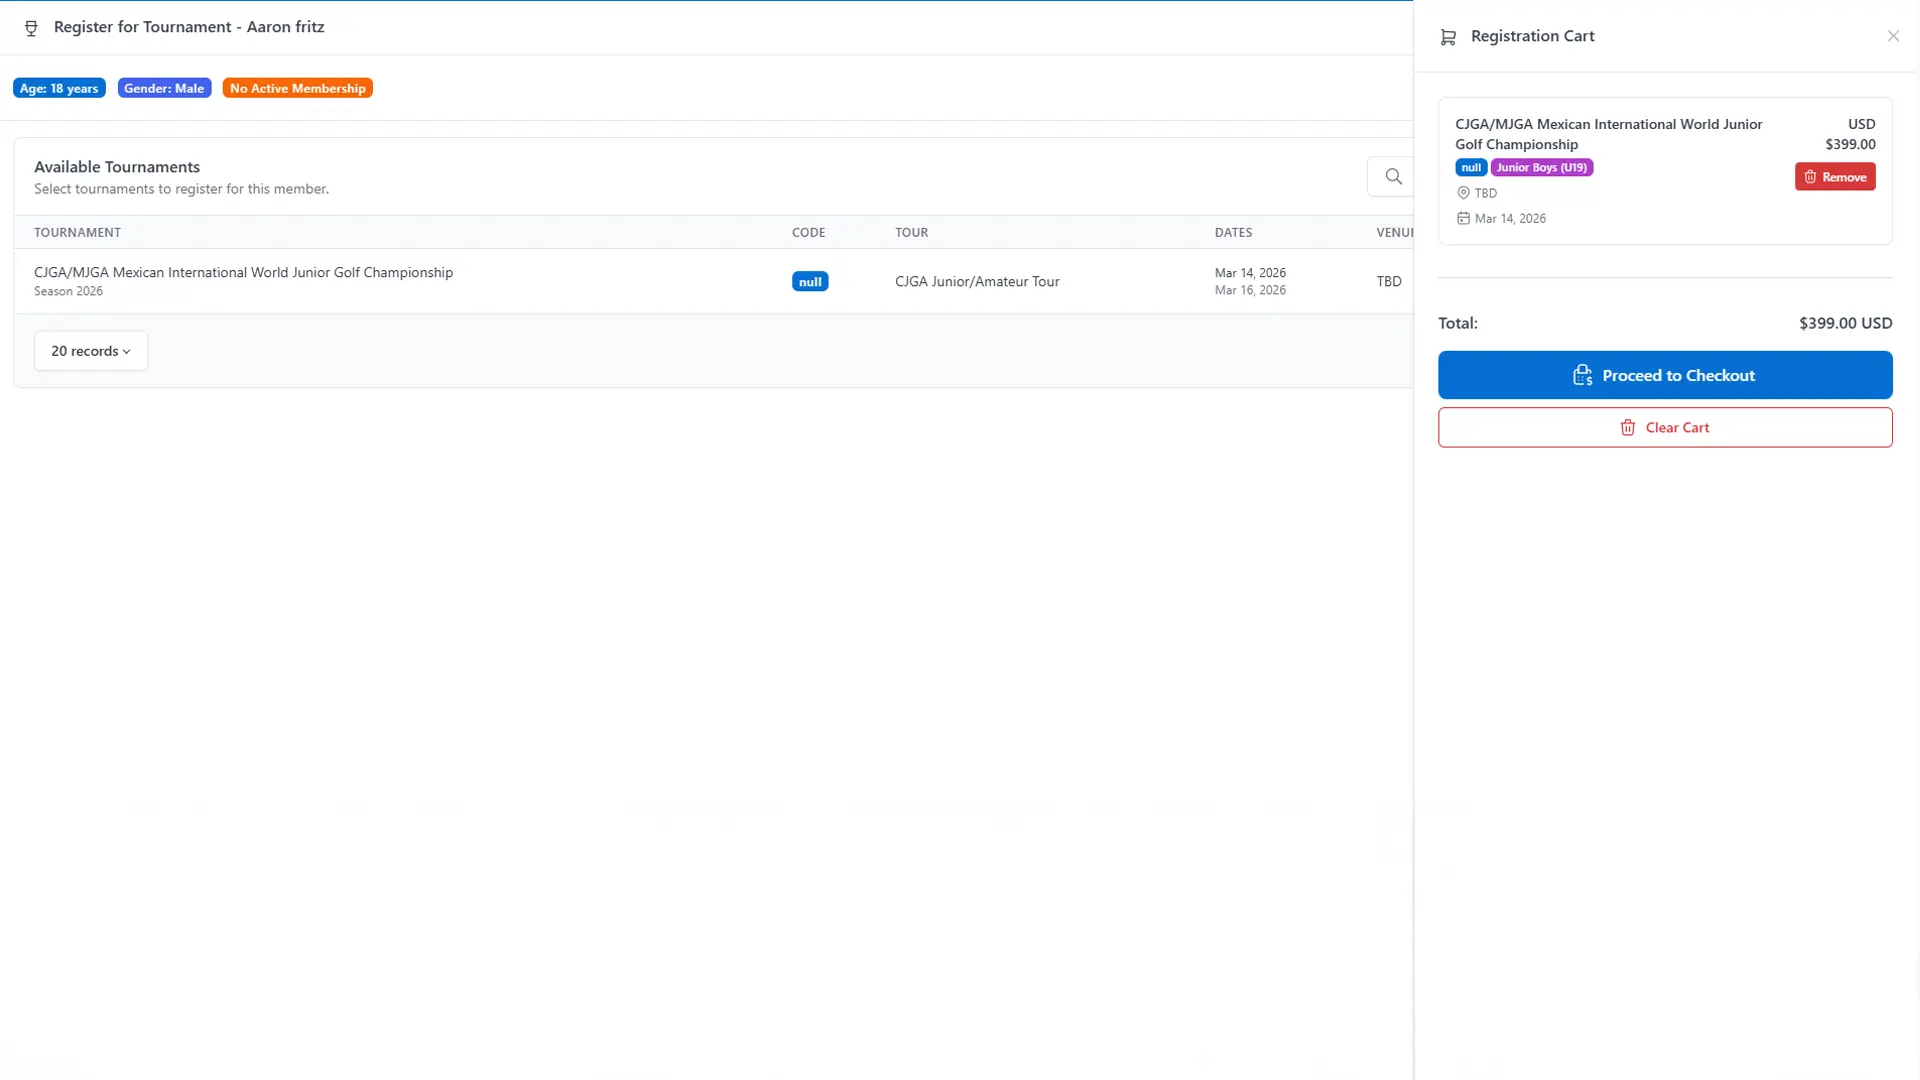Screen dimensions: 1920x1080
Task: Toggle the No Active Membership badge
Action: (297, 87)
